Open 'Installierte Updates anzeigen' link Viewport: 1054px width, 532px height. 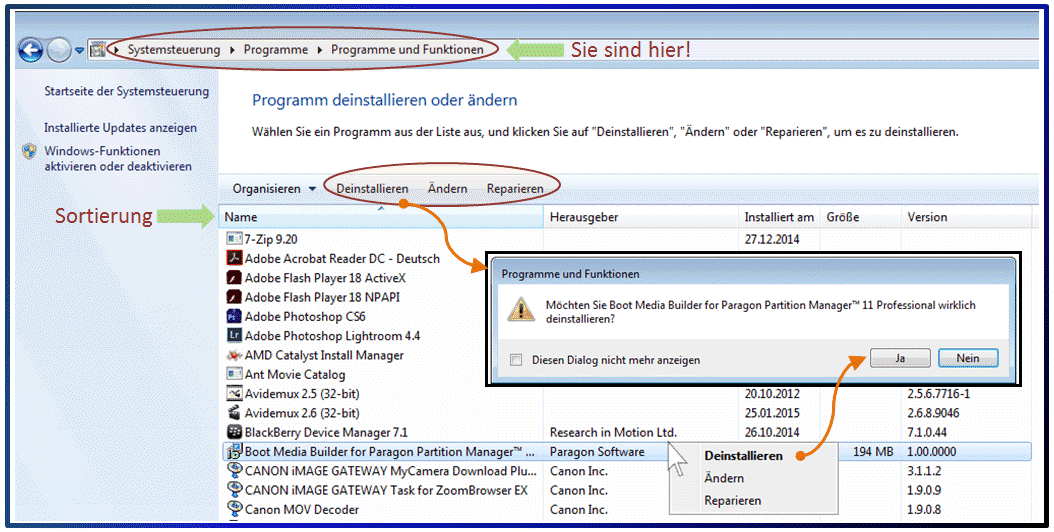coord(120,128)
